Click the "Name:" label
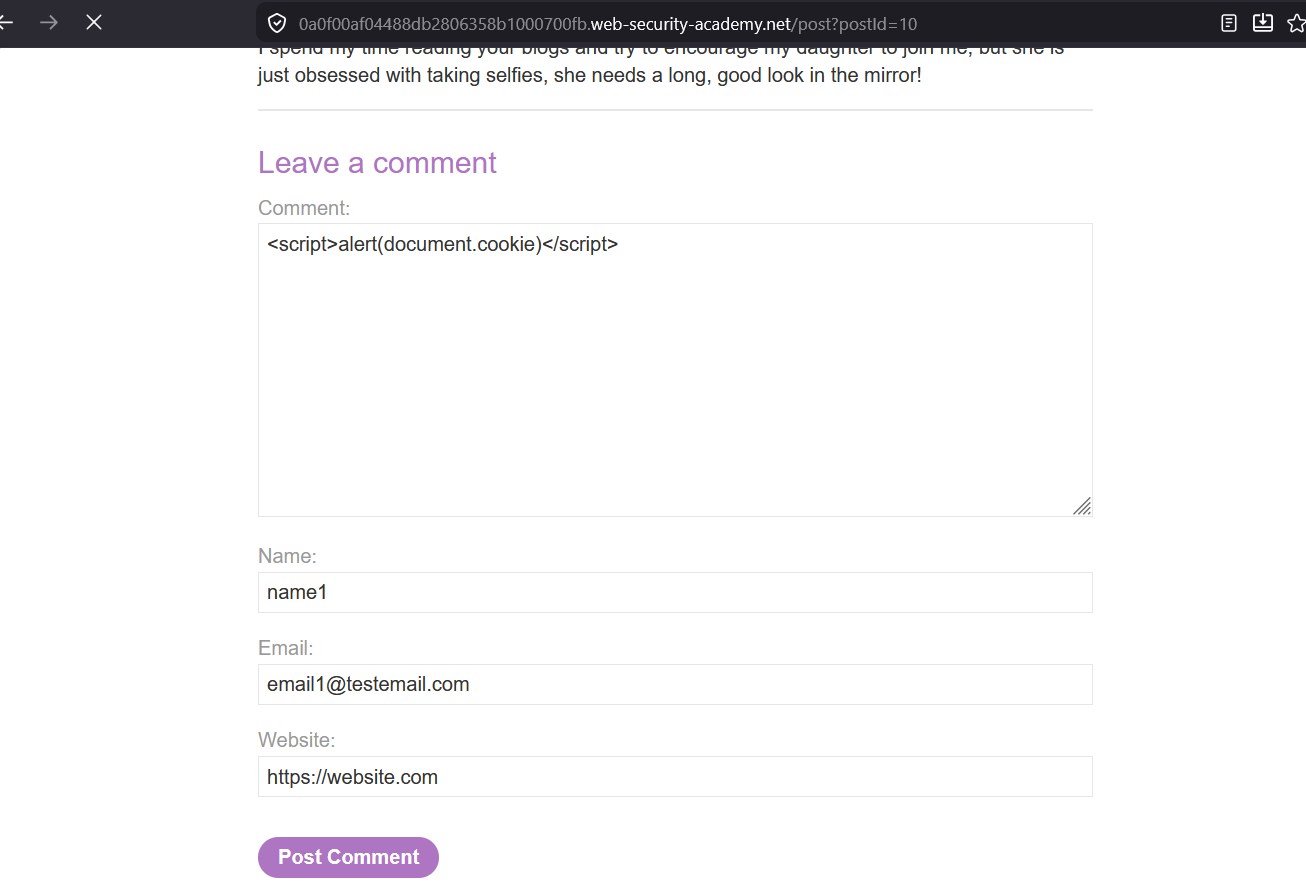Screen dimensions: 1306x888 coord(287,556)
